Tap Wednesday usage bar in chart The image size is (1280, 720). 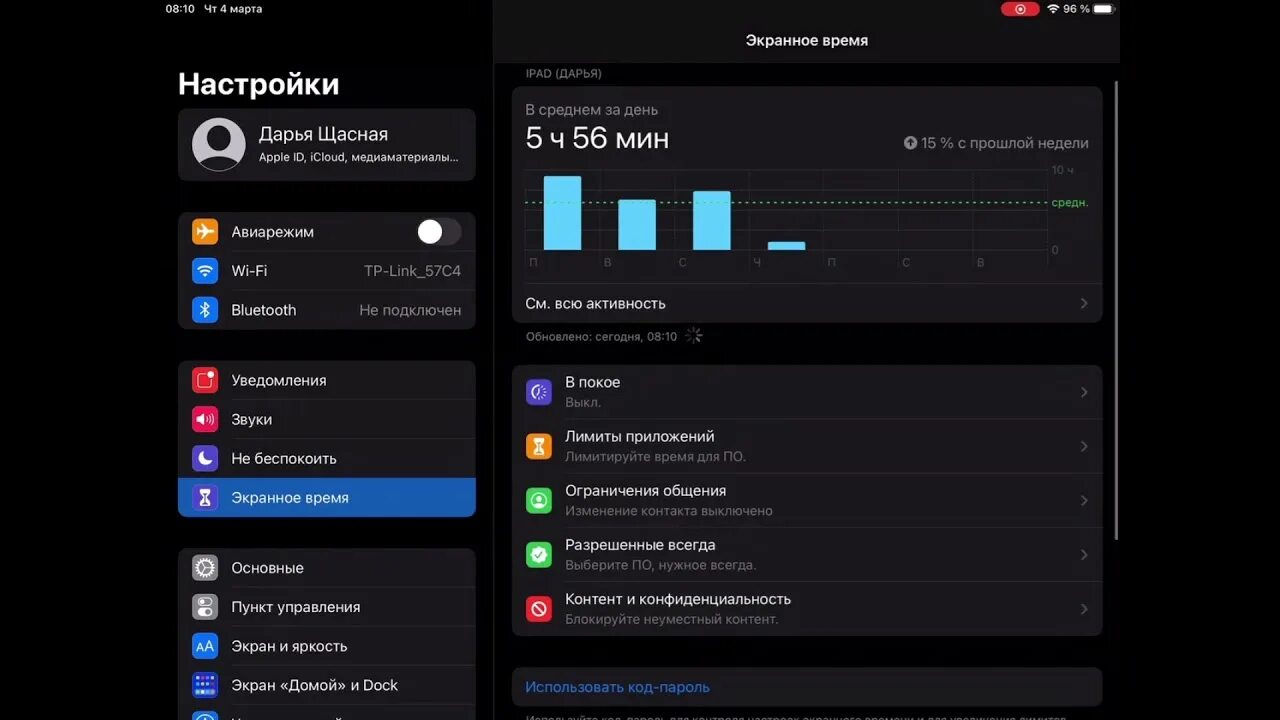712,220
